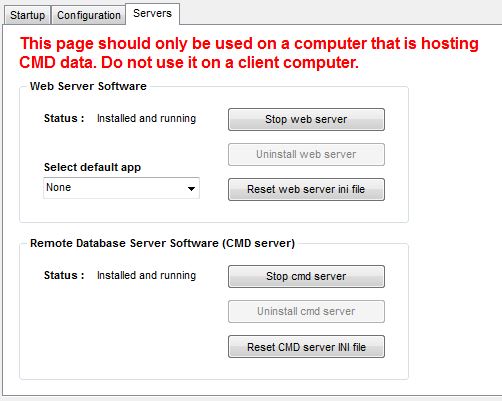Screen dimensions: 502x401
Task: Click the greyed-out Uninstall web server button
Action: [306, 154]
